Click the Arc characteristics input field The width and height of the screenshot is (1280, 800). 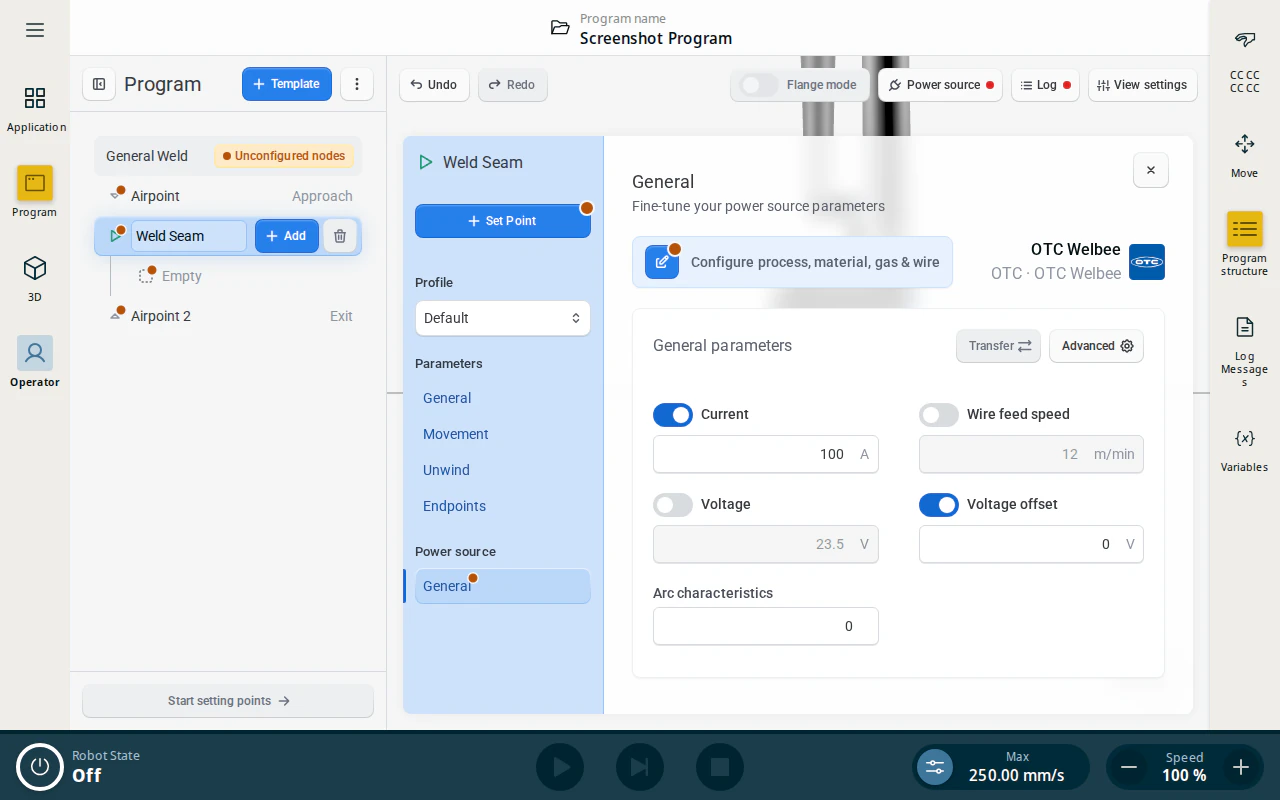765,626
